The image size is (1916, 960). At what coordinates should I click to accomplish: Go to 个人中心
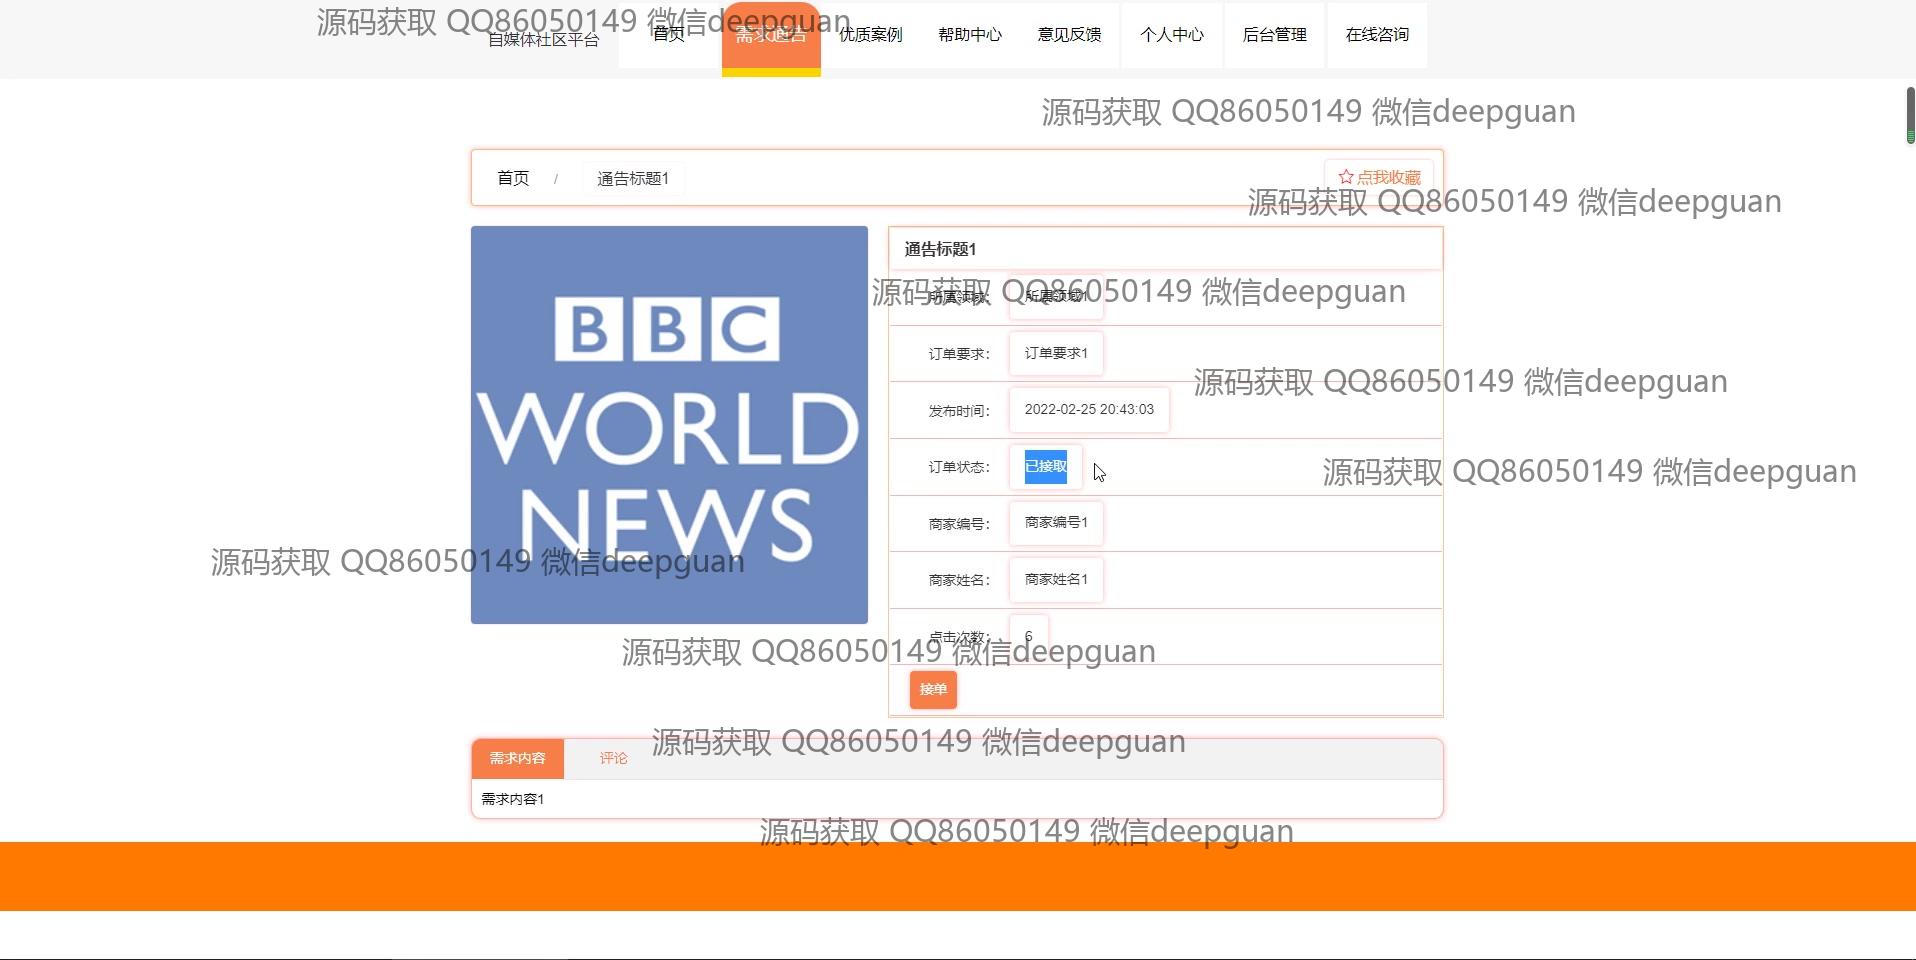click(1172, 35)
